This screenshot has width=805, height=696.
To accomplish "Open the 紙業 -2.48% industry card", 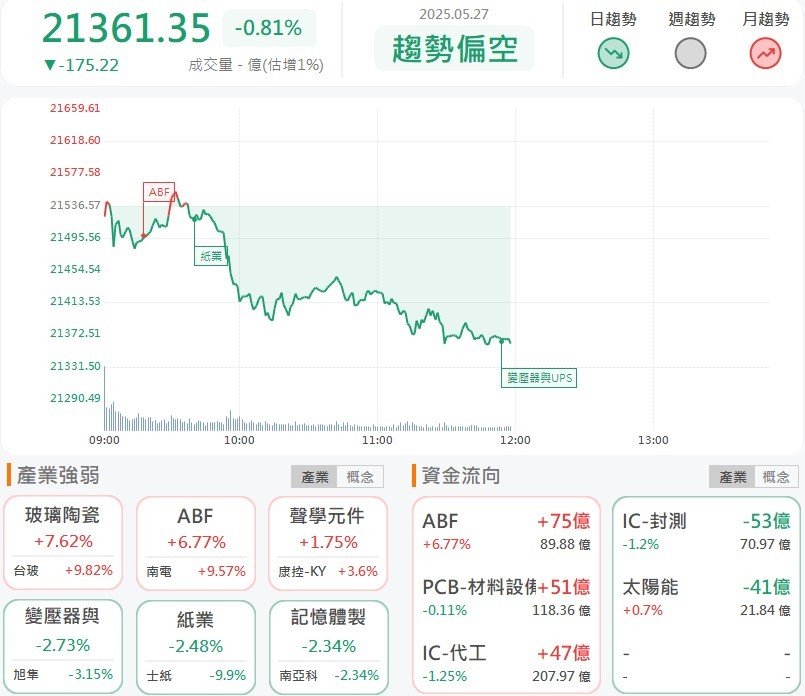I will pos(196,647).
